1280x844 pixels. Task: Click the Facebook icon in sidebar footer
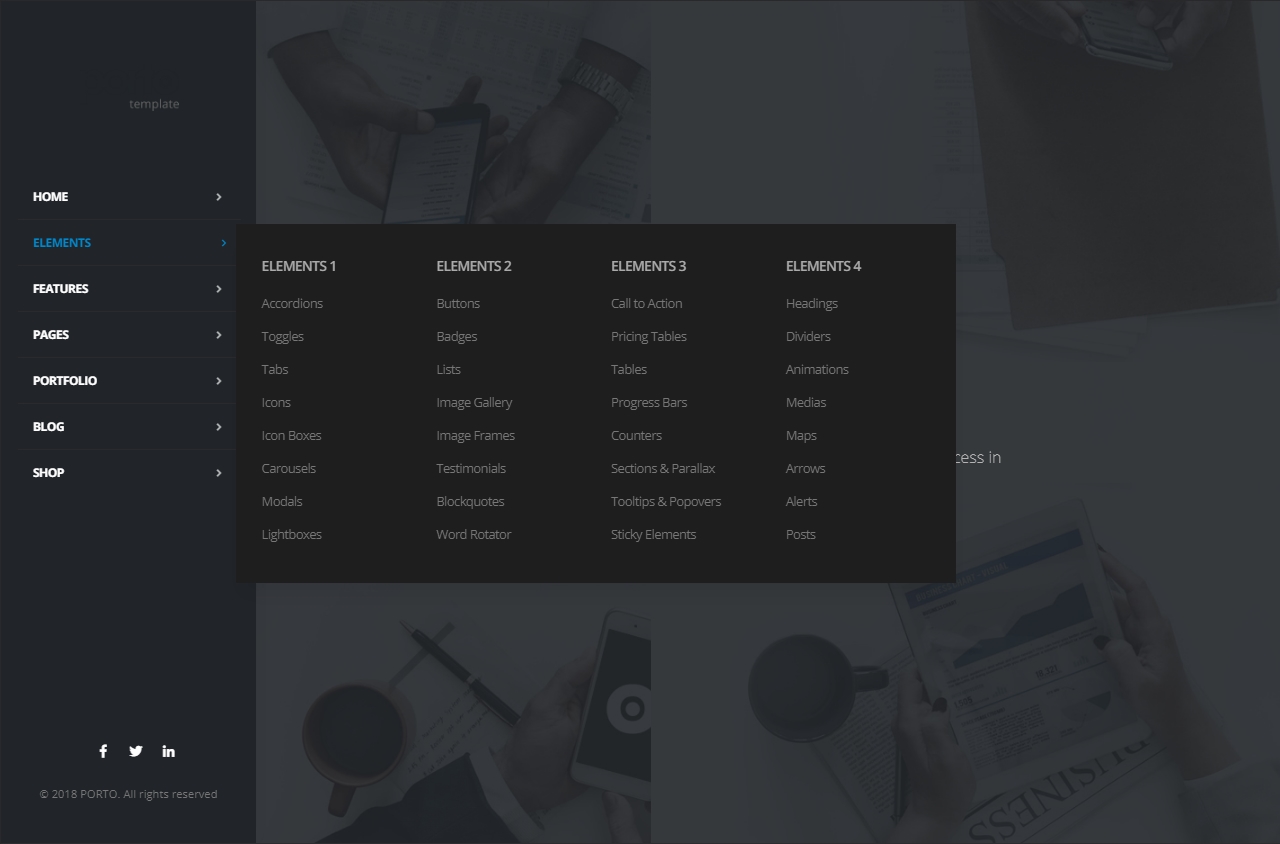coord(103,751)
